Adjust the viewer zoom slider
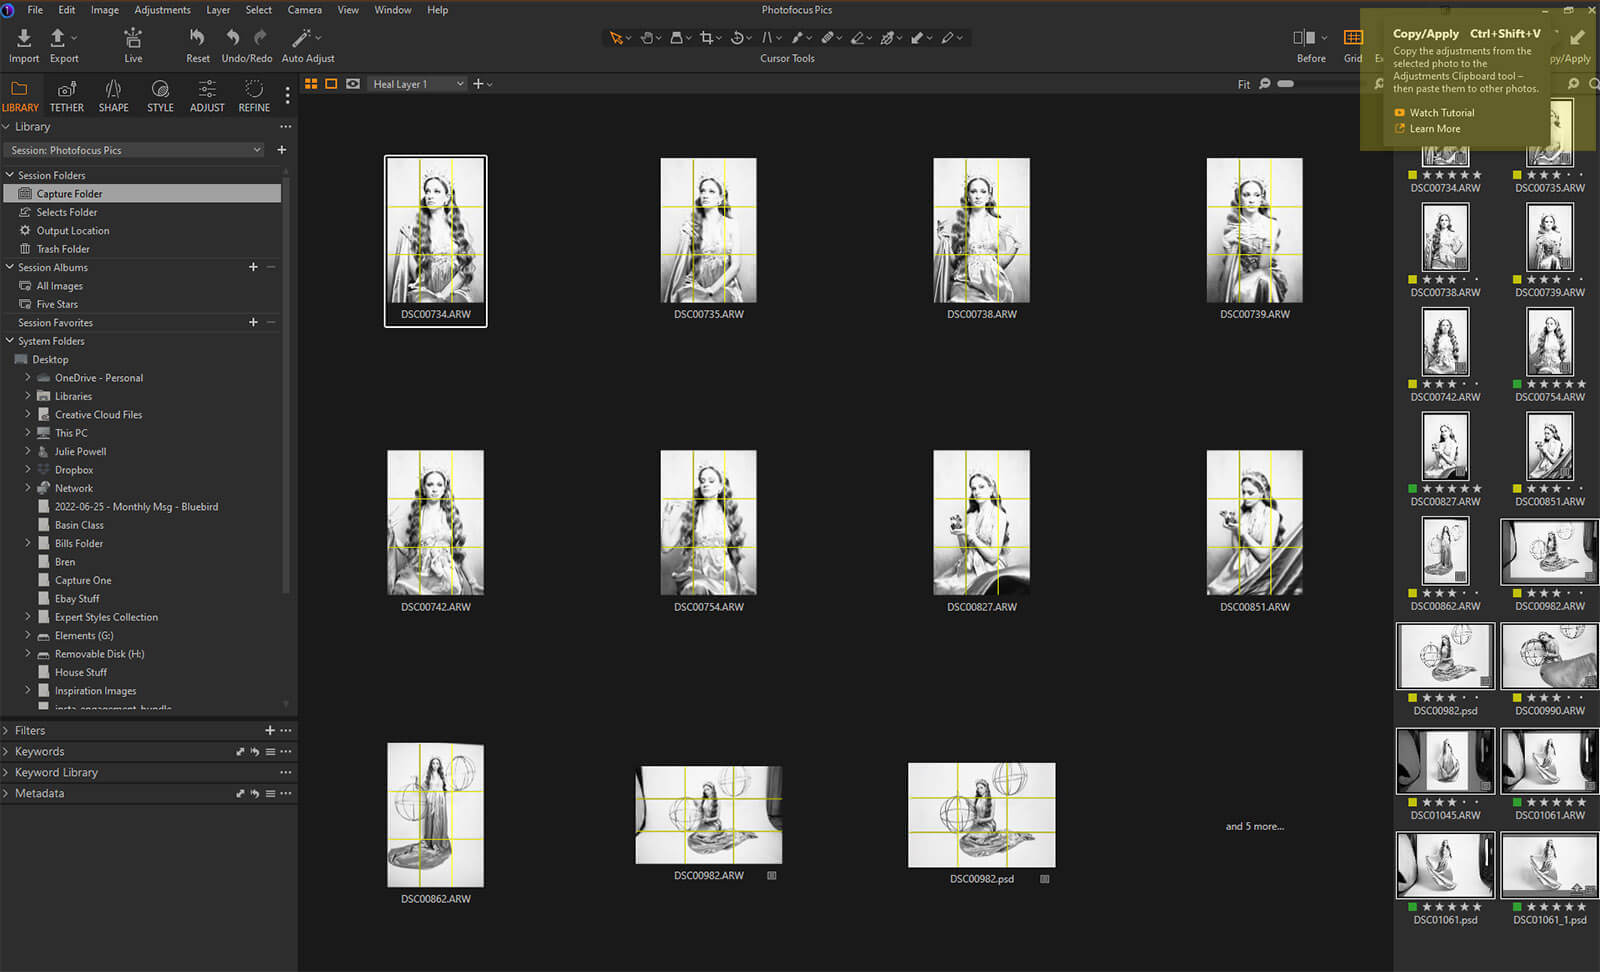 [1286, 84]
